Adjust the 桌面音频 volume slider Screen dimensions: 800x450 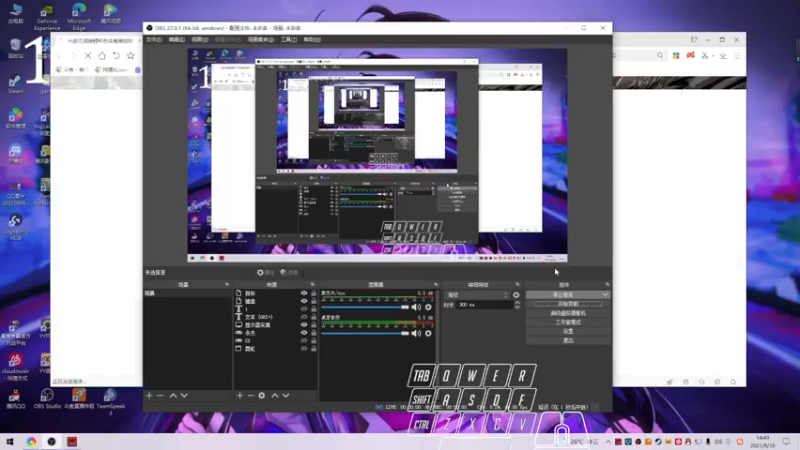365,333
